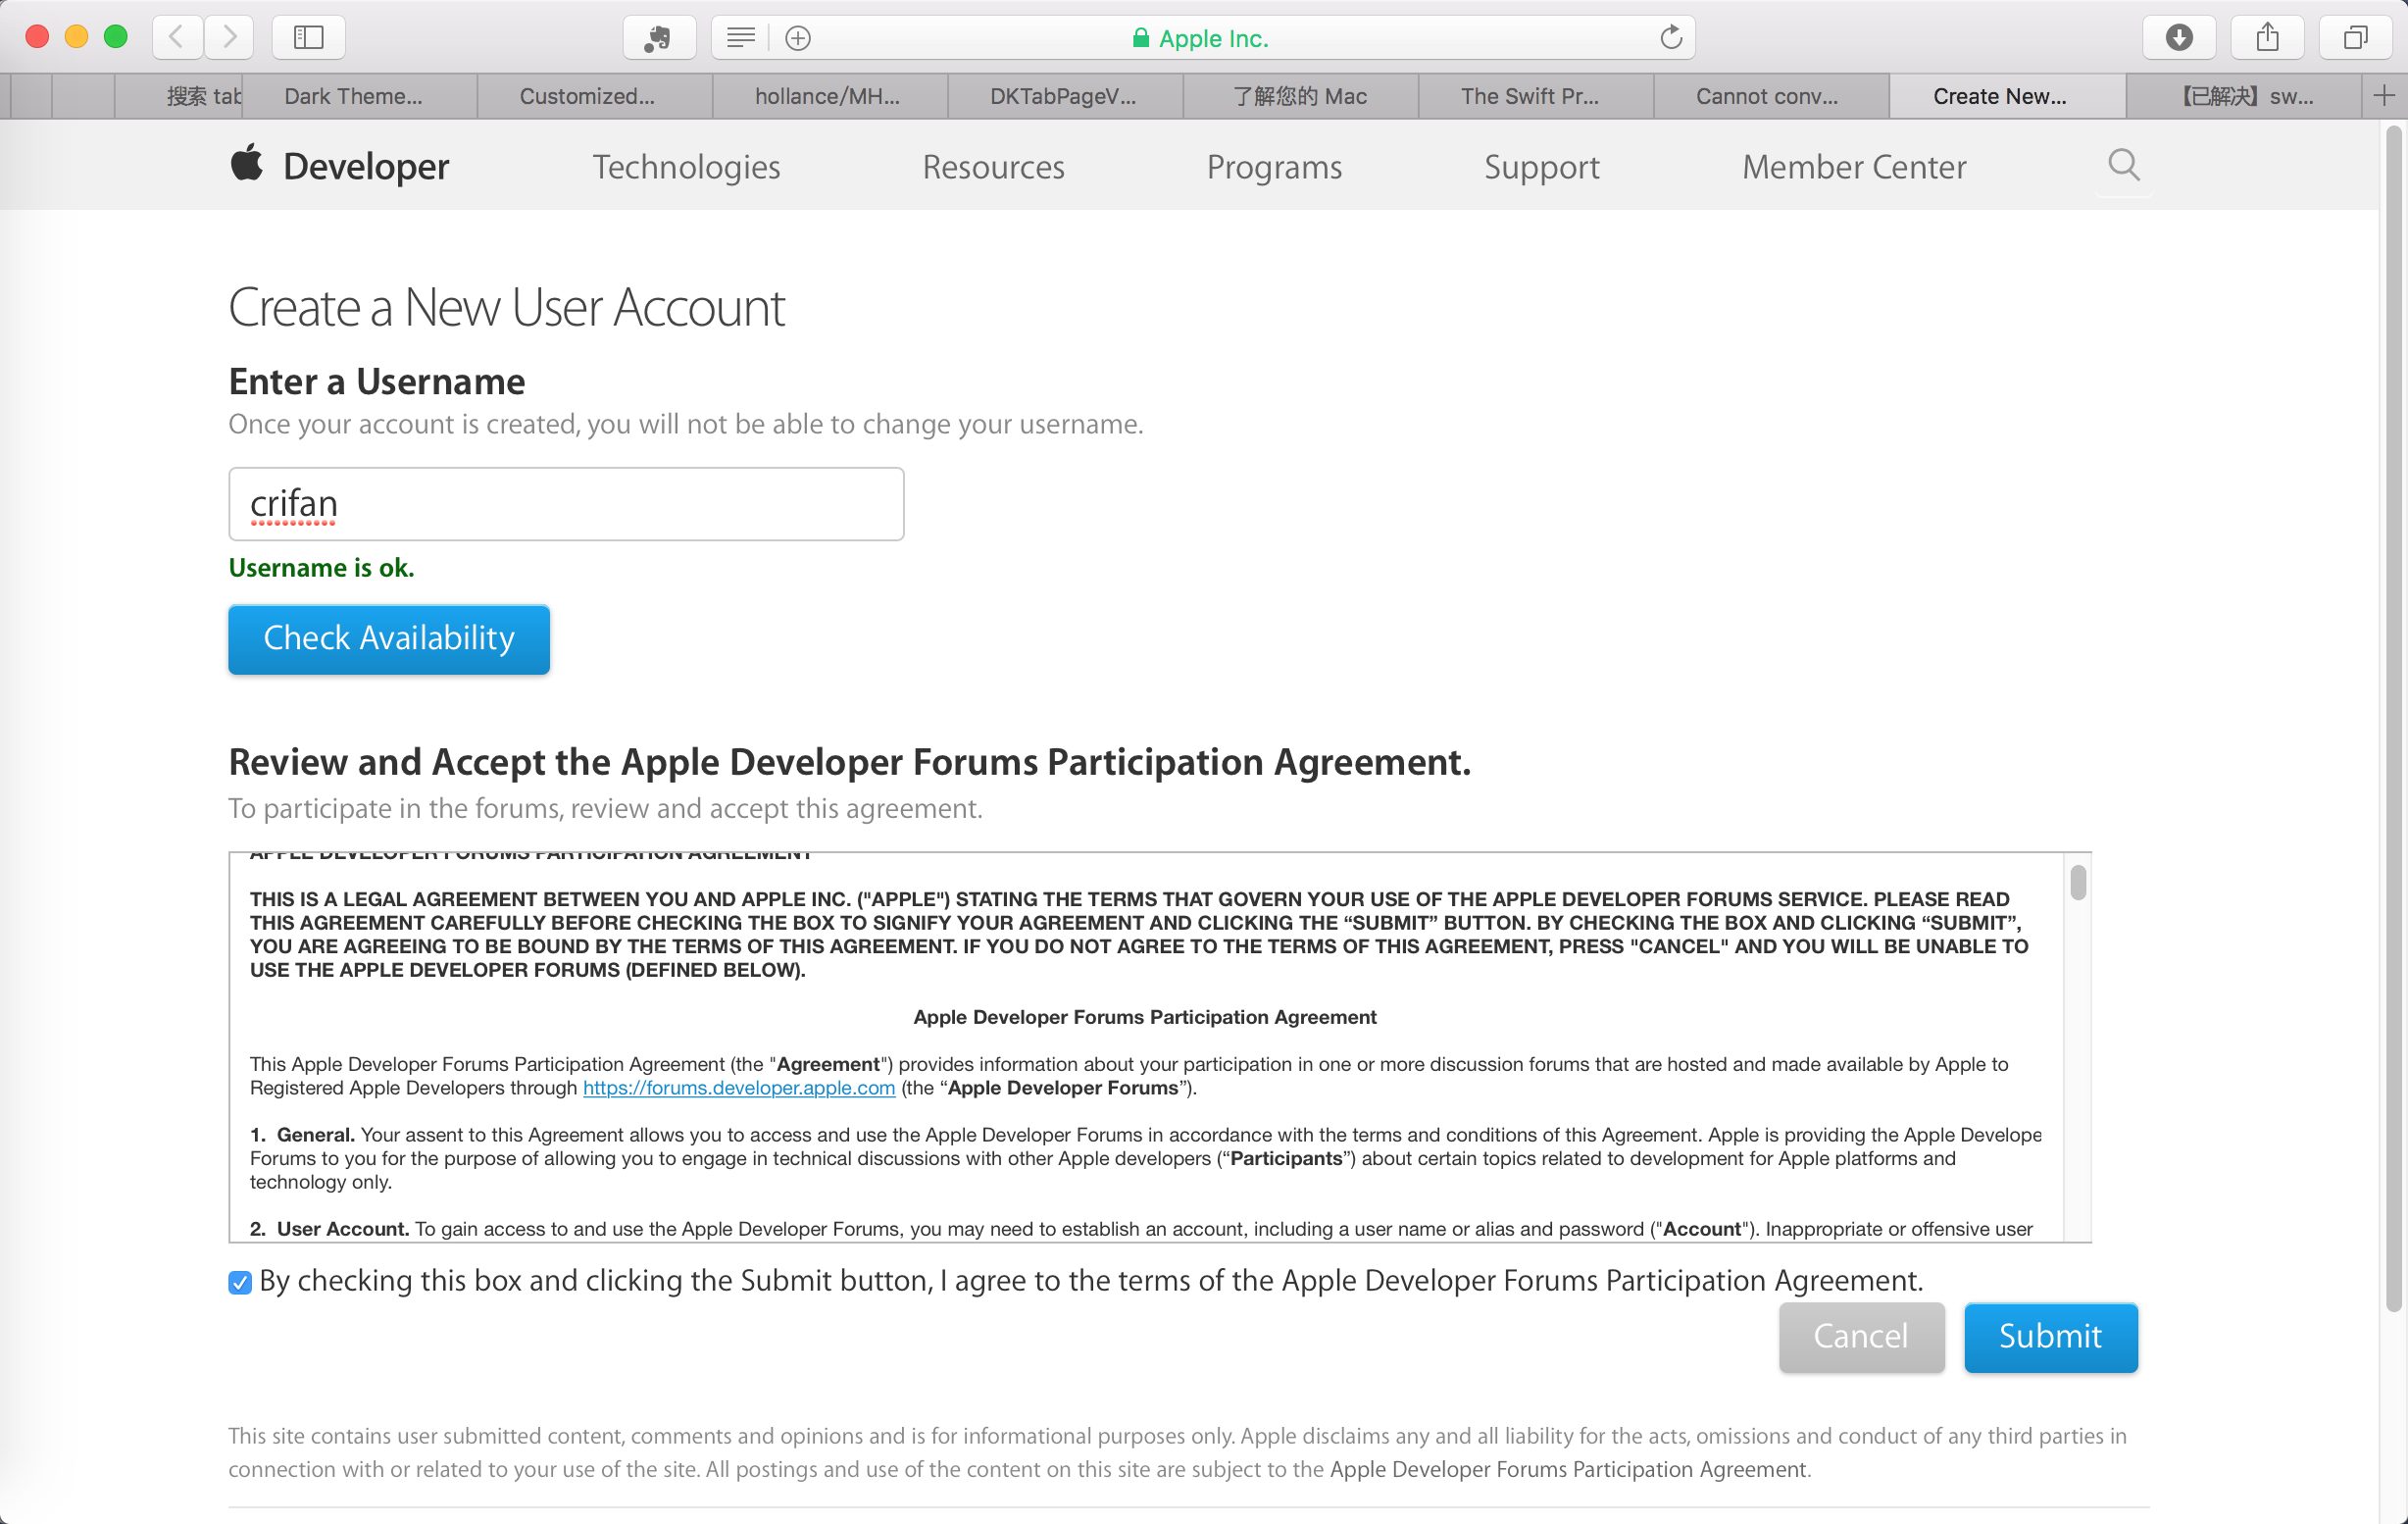The image size is (2408, 1524).
Task: Expand the DKTabPageV bookmark entry
Action: point(1064,96)
